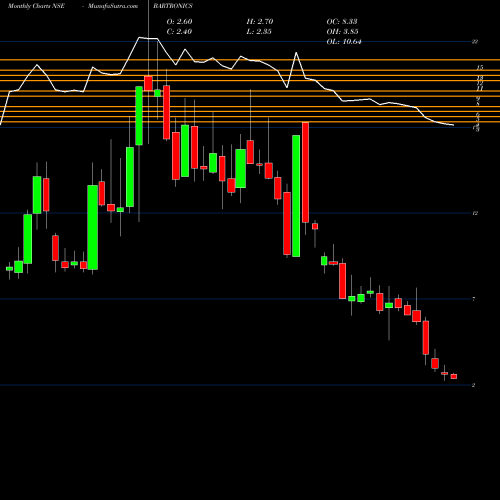Click the price axis label 7

474,299
